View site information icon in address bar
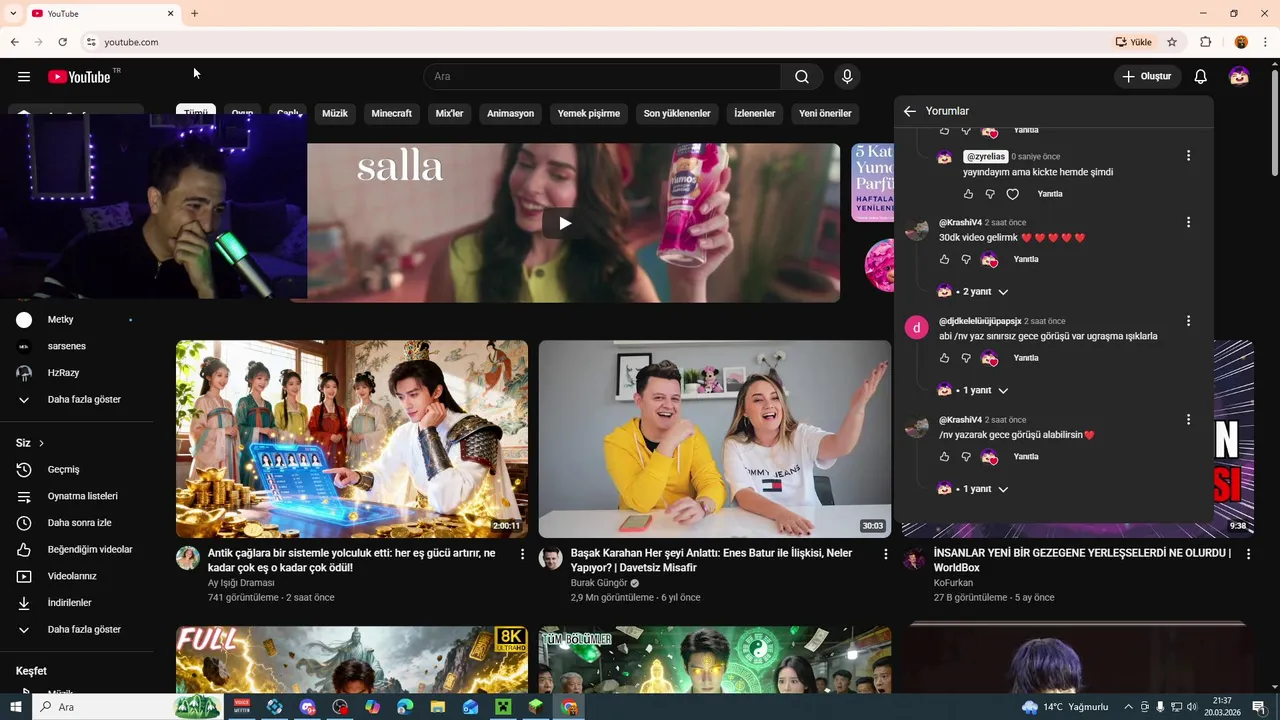 click(91, 42)
